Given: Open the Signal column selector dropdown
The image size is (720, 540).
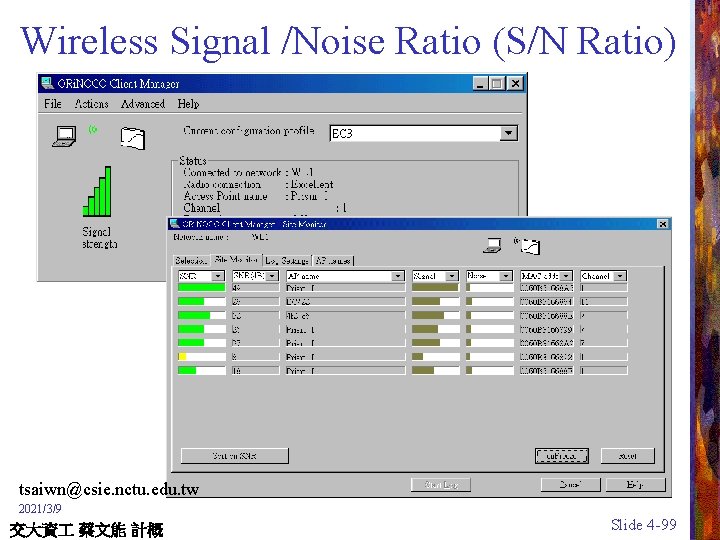Looking at the screenshot, I should (x=452, y=276).
